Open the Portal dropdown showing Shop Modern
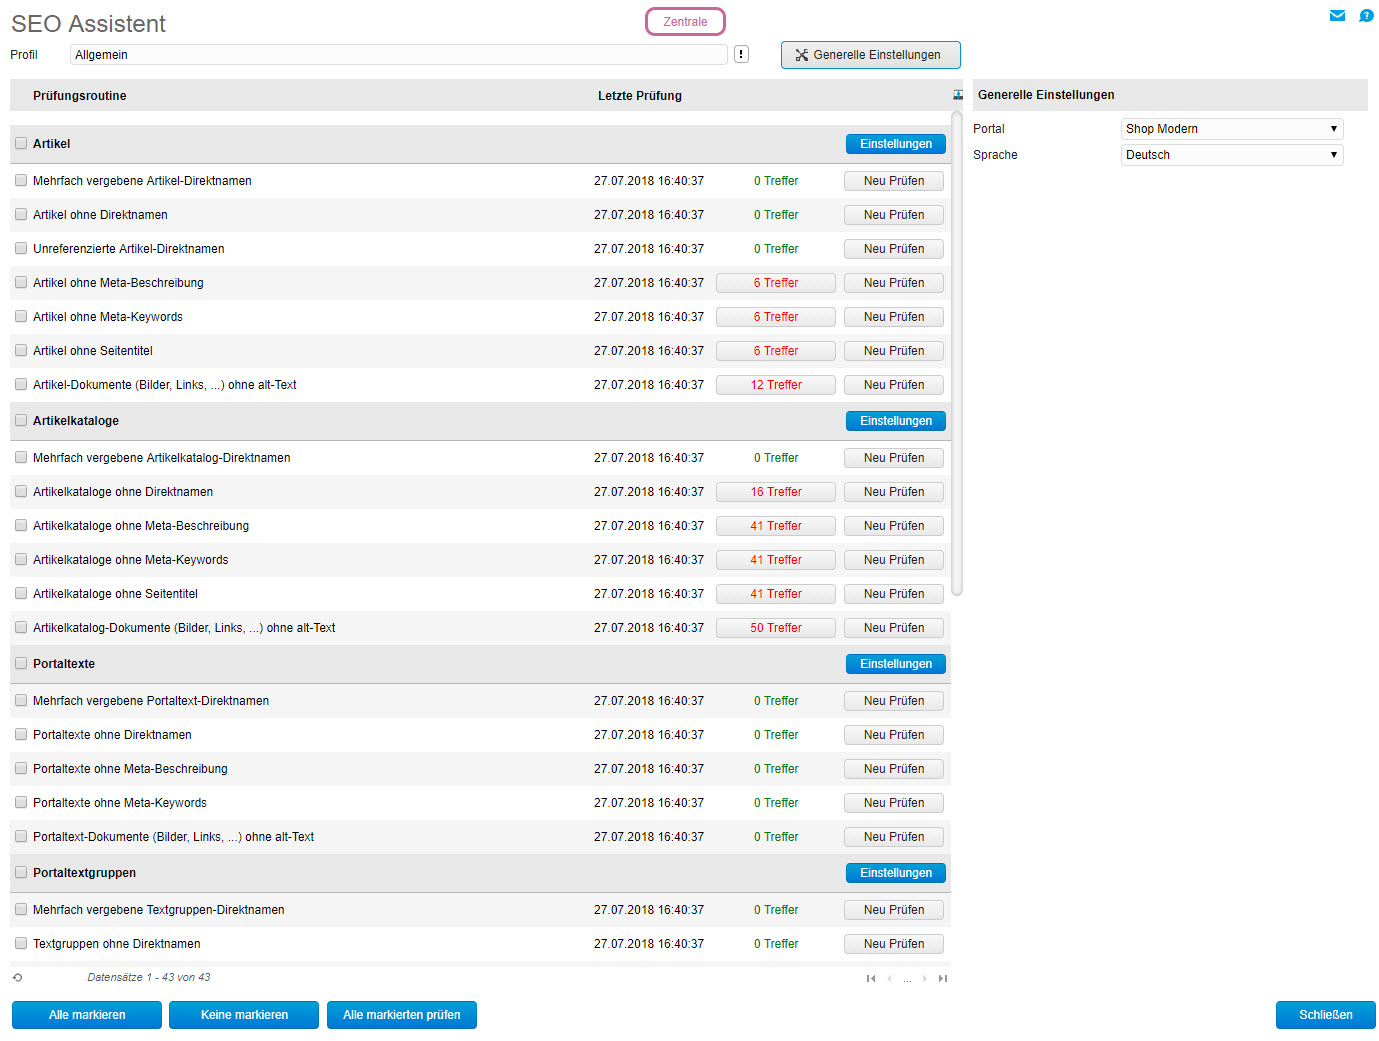1379x1041 pixels. click(1231, 129)
